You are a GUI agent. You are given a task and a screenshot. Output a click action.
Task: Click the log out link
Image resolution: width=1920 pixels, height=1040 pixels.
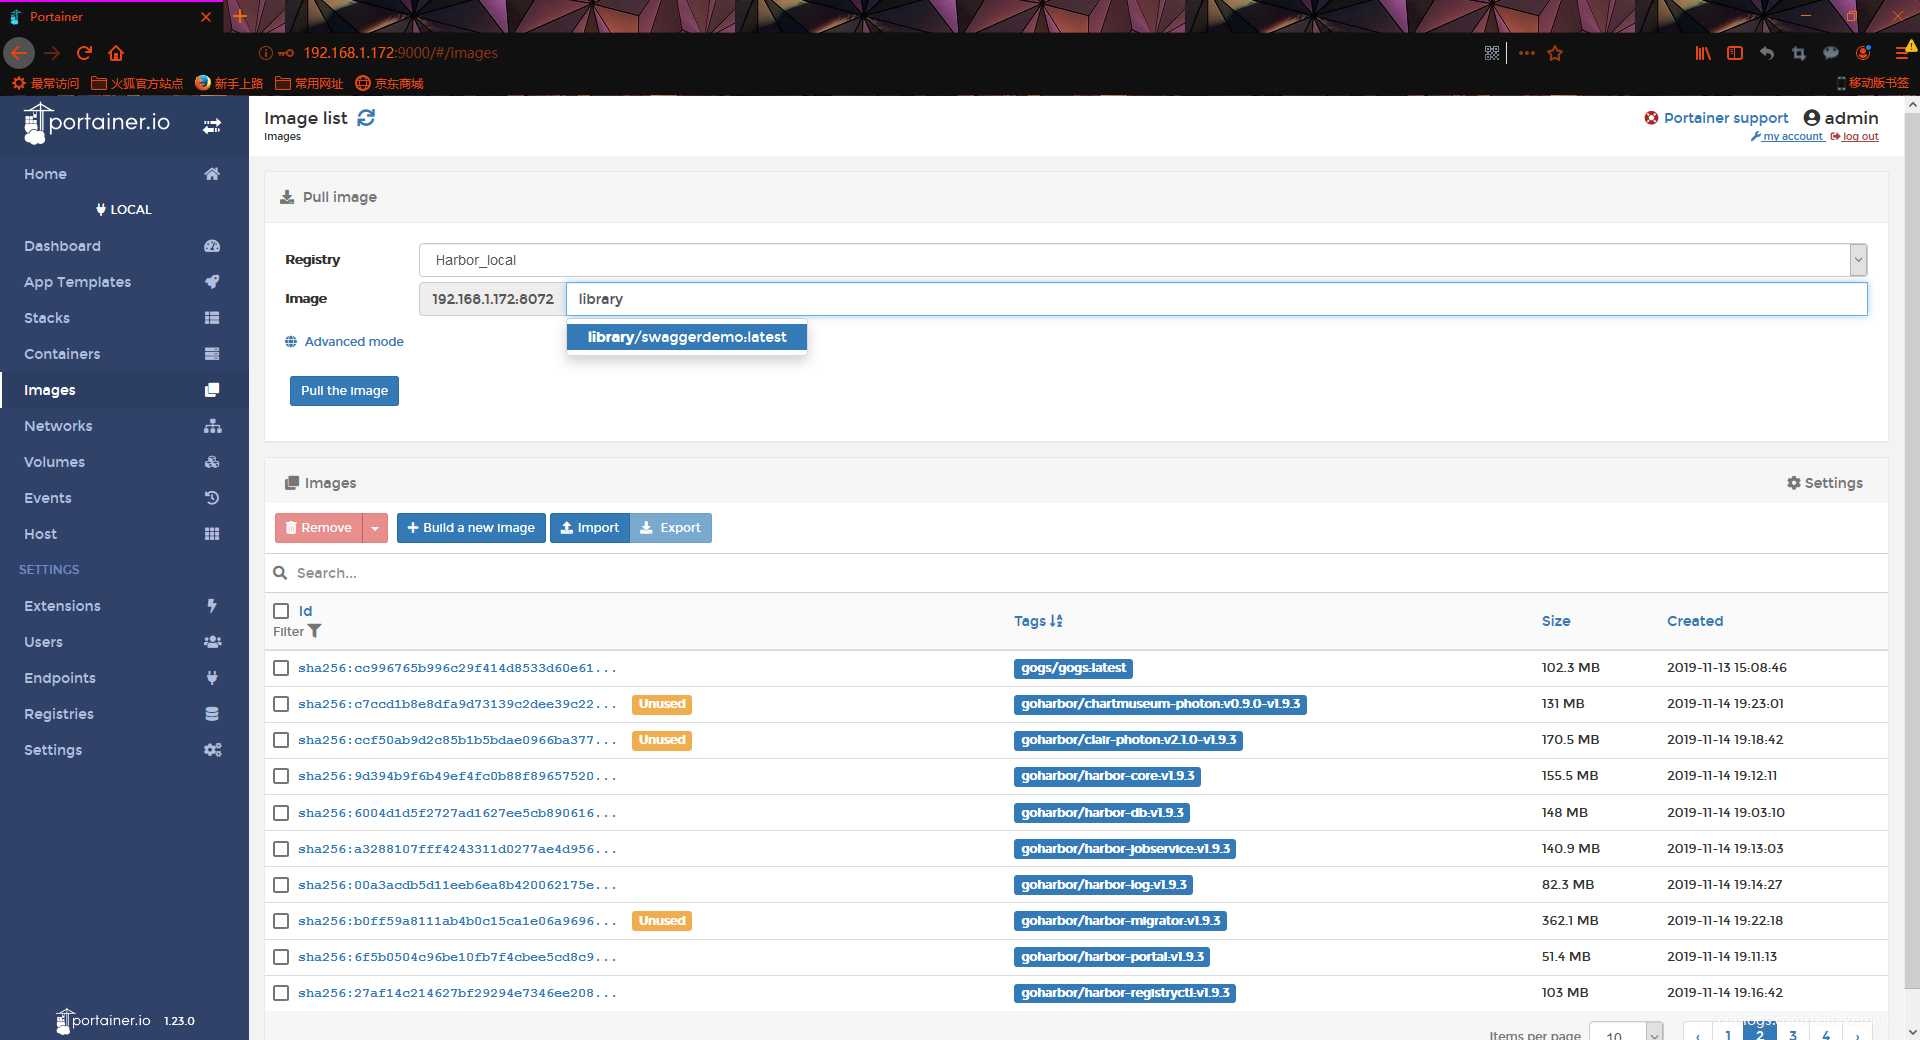point(1854,137)
